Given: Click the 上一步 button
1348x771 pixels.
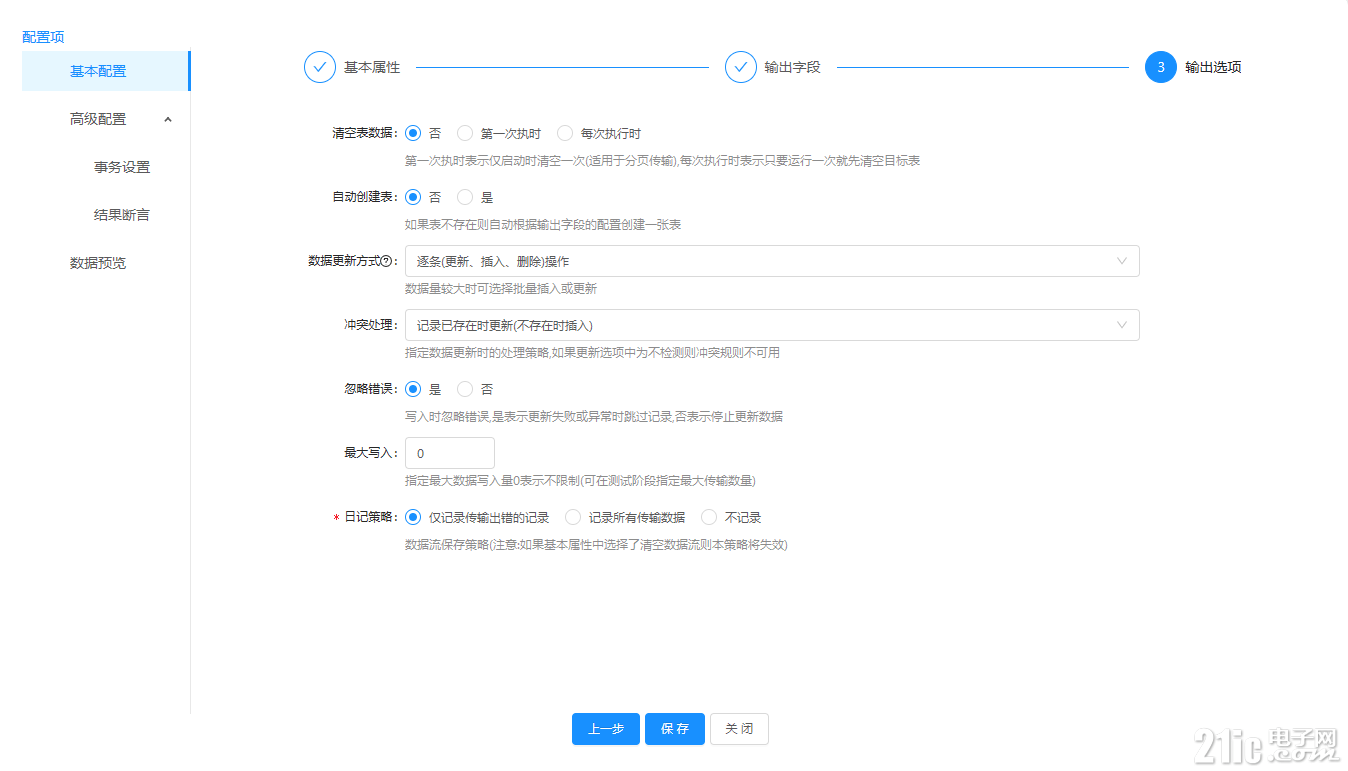Looking at the screenshot, I should [x=606, y=729].
